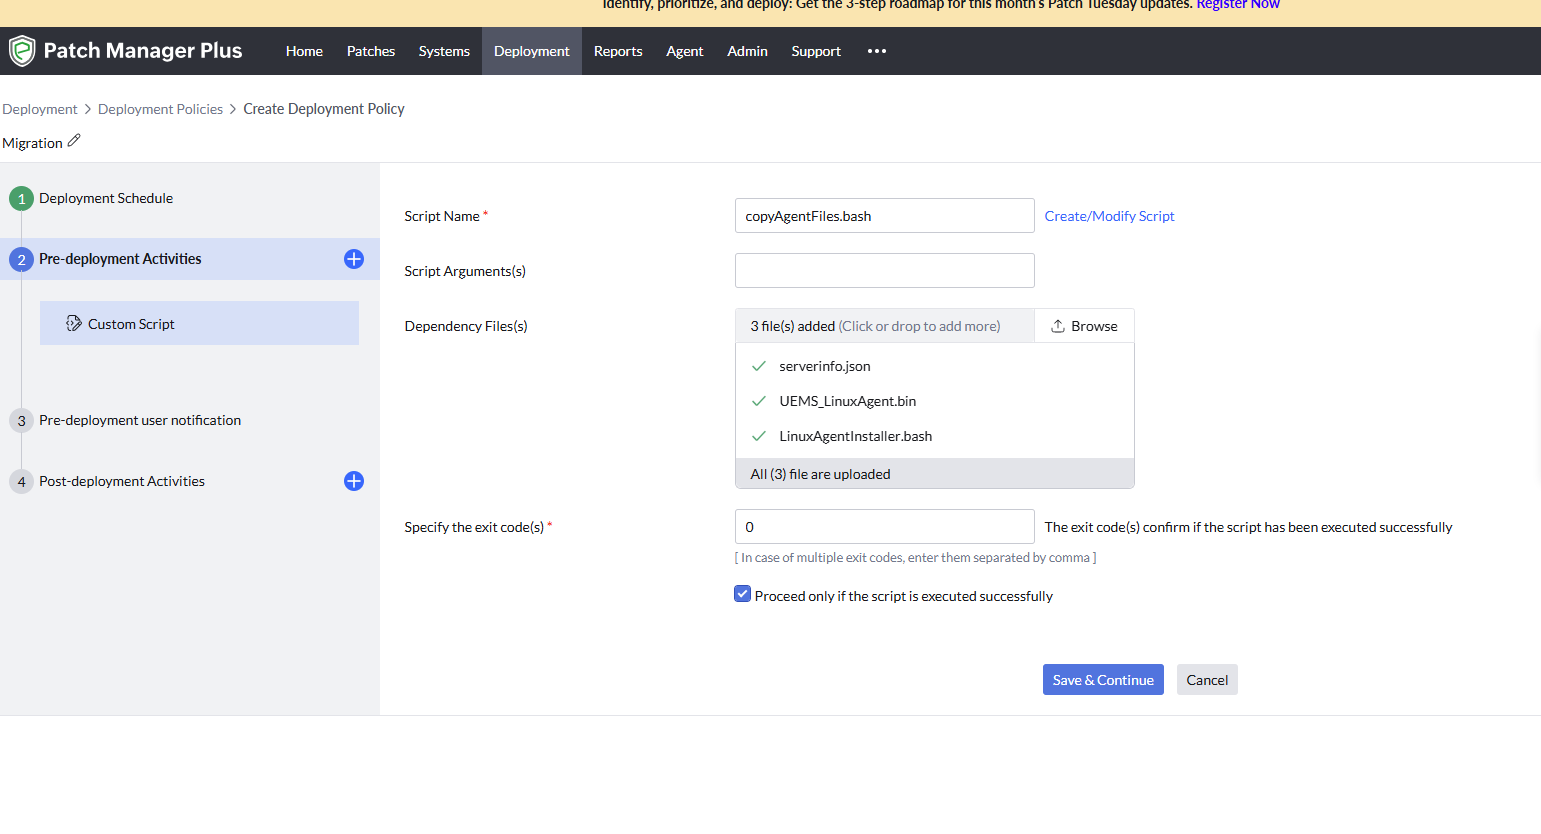
Task: Open the more options ellipsis in navbar
Action: tap(877, 51)
